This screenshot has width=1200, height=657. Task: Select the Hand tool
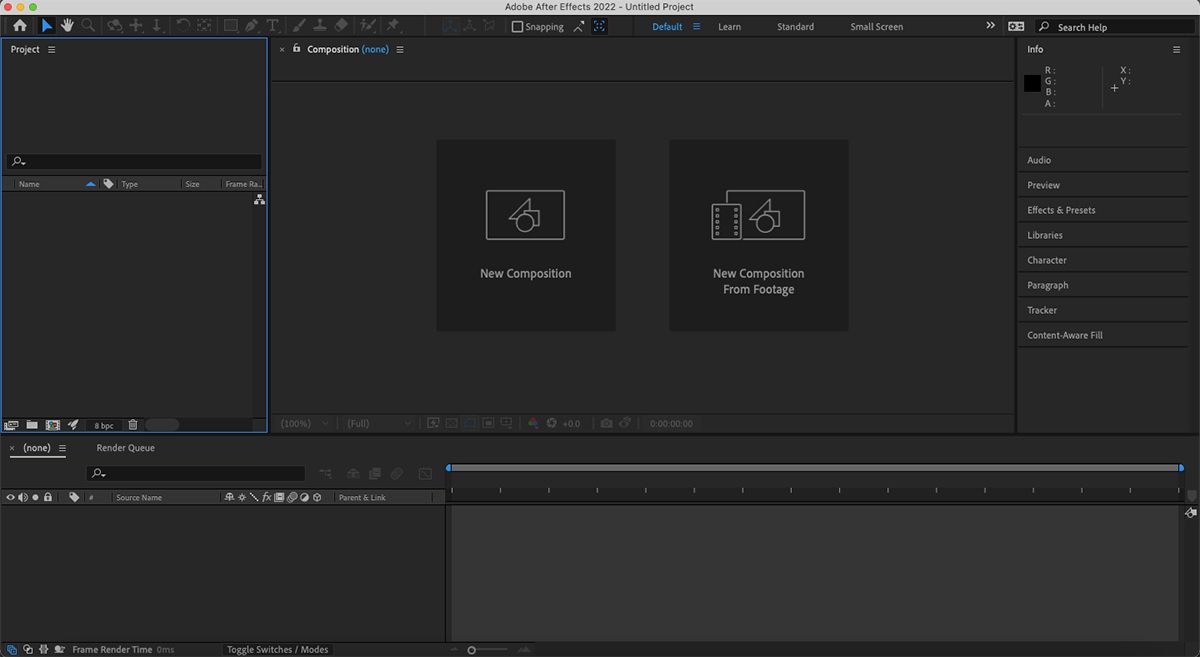point(67,25)
